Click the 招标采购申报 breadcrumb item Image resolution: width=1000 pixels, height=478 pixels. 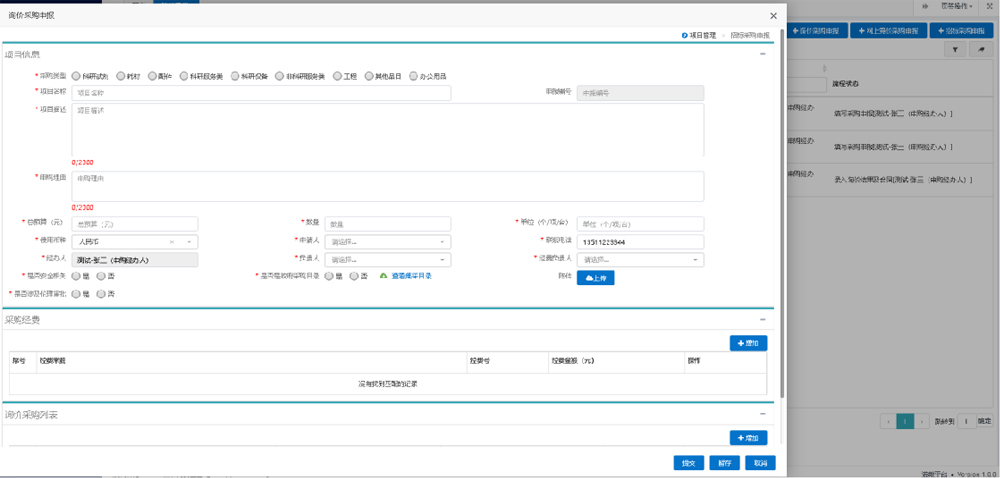(x=750, y=35)
